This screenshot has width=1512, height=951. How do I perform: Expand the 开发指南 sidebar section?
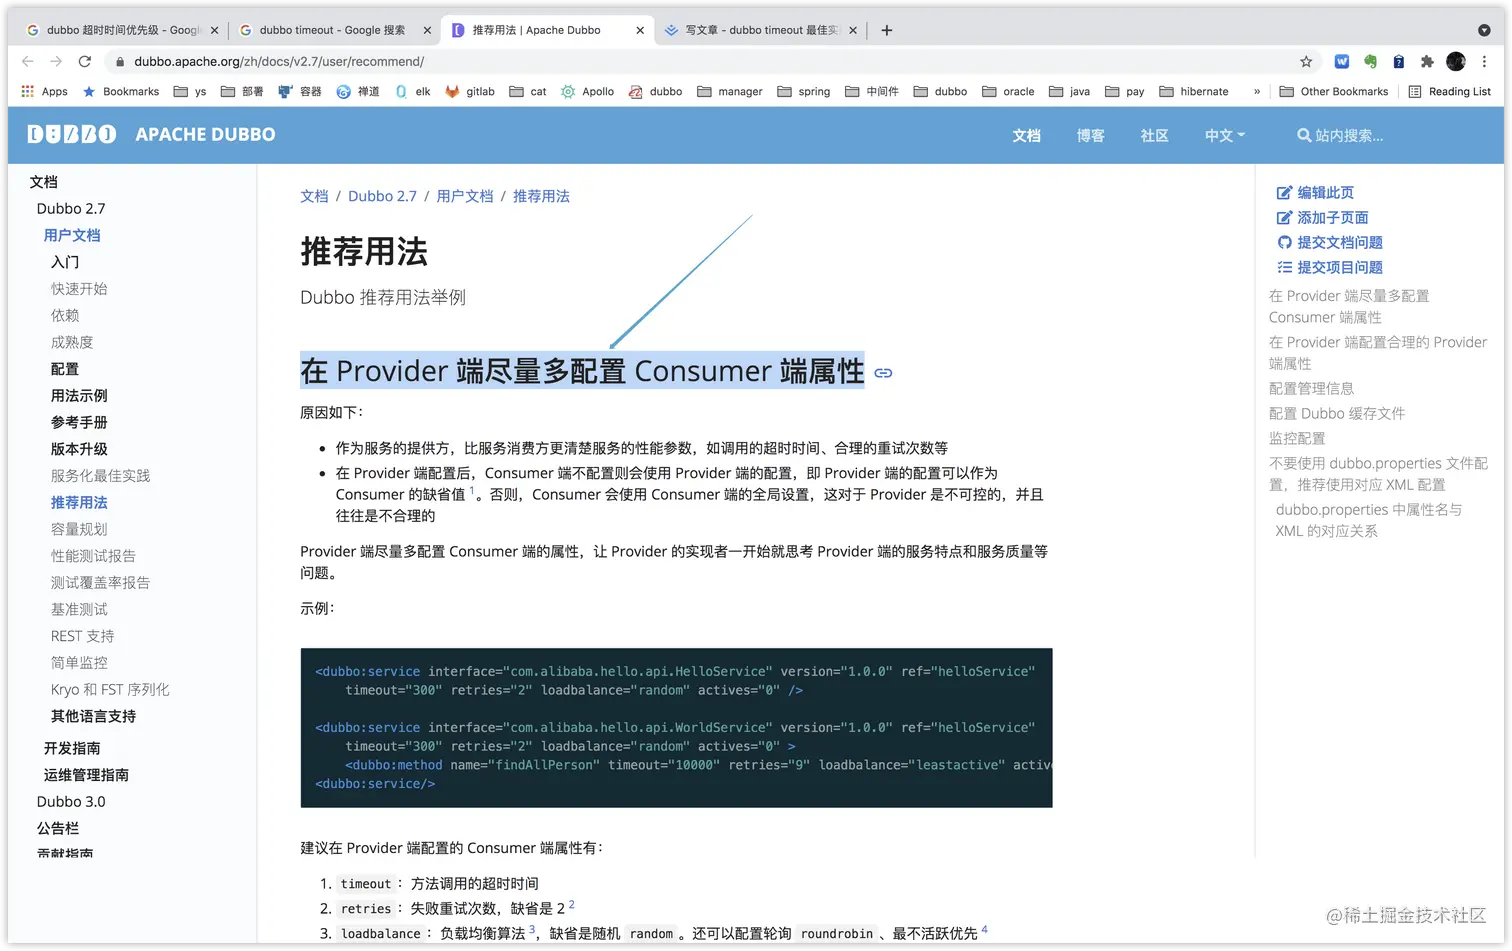tap(72, 748)
